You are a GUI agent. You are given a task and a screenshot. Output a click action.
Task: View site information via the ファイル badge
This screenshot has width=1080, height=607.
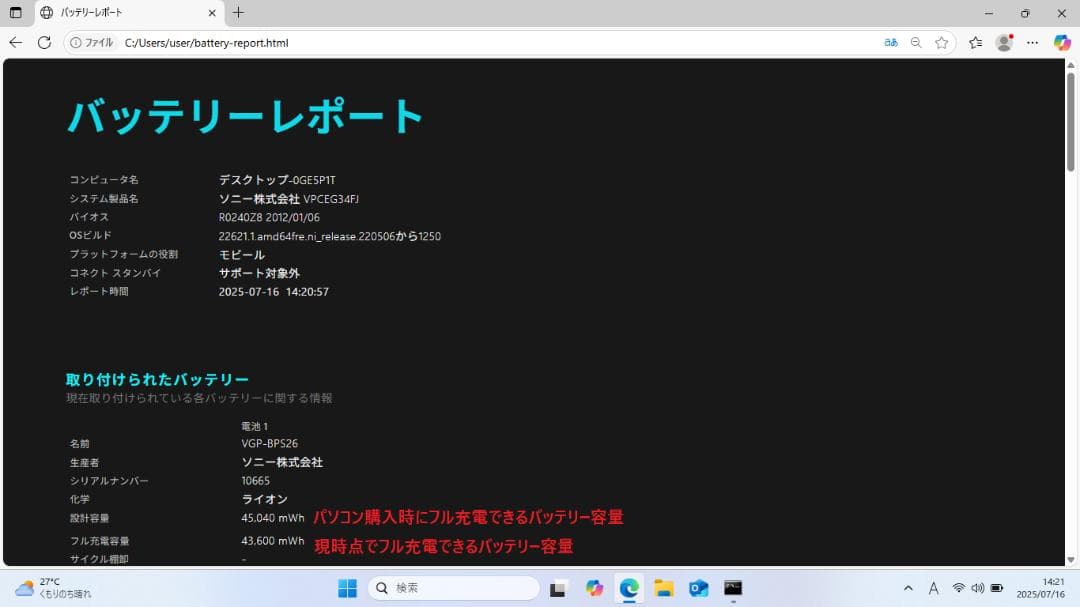91,43
